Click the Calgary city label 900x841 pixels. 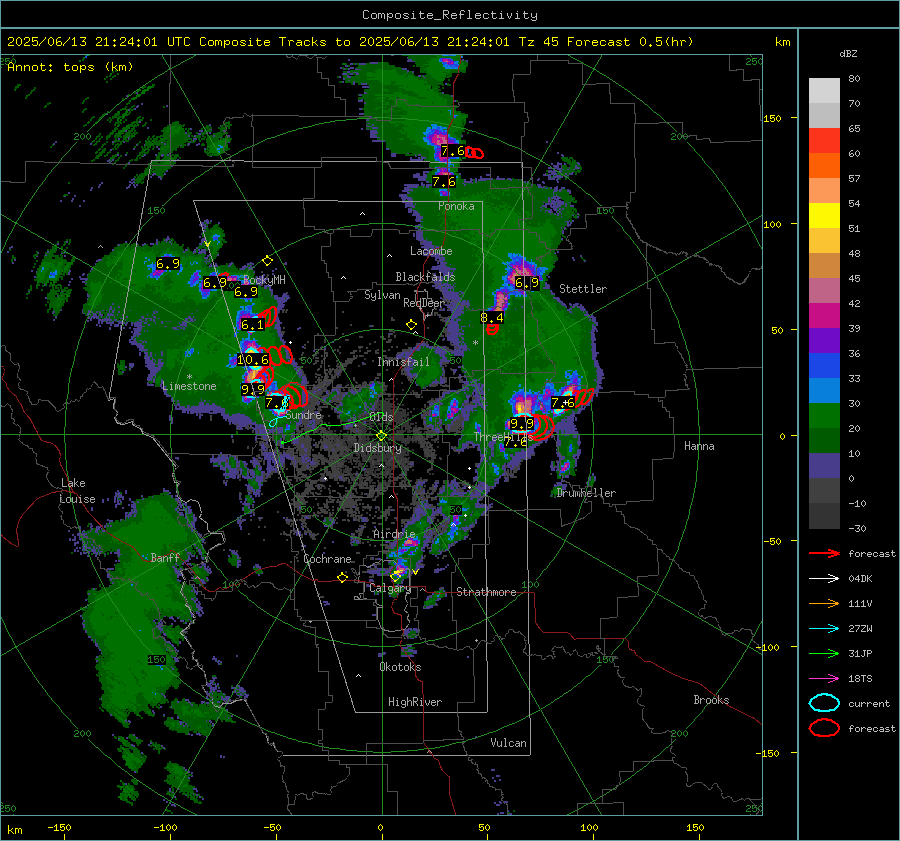click(x=390, y=588)
